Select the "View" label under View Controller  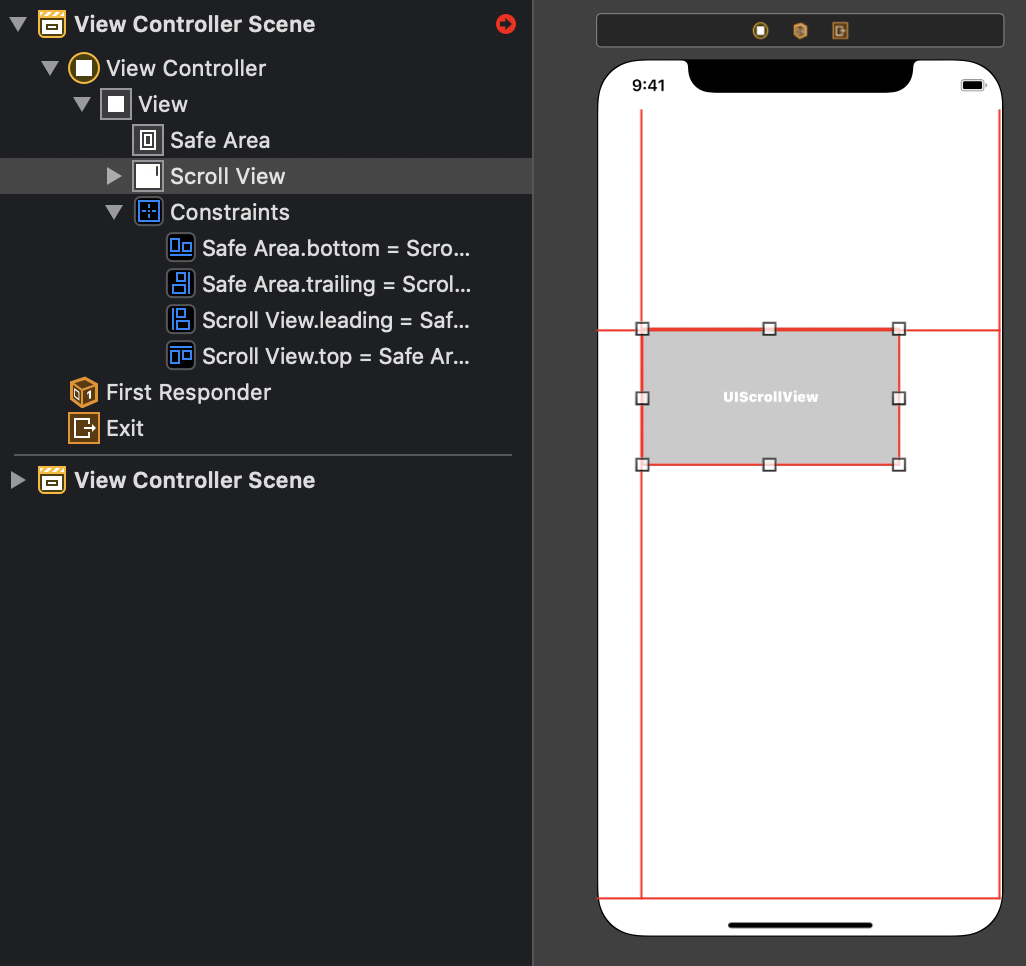pyautogui.click(x=163, y=104)
